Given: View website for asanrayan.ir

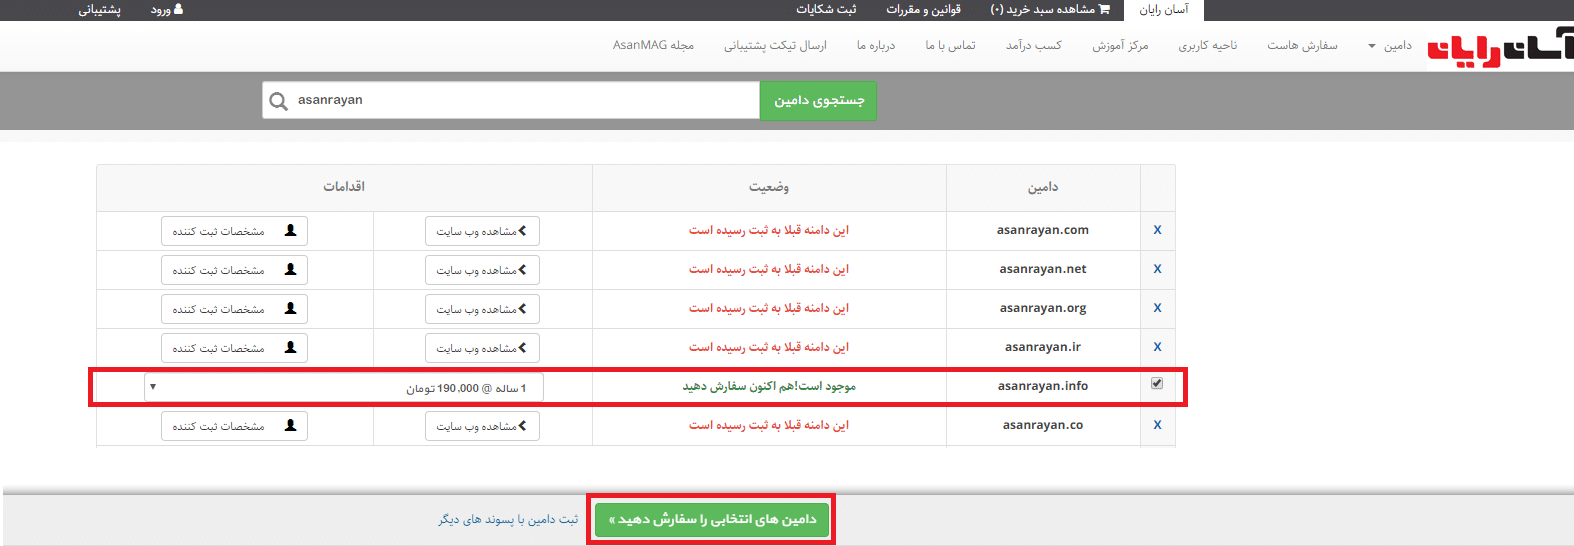Looking at the screenshot, I should [482, 348].
